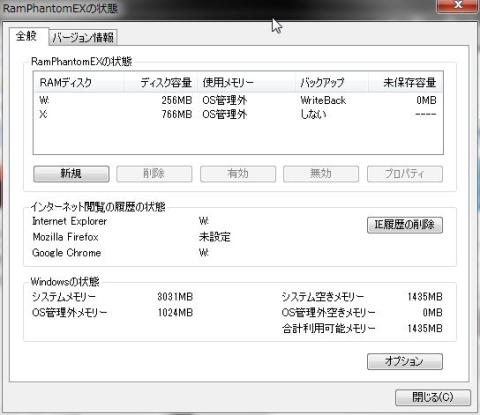
Task: Click the 256MB disk capacity value
Action: (x=177, y=100)
